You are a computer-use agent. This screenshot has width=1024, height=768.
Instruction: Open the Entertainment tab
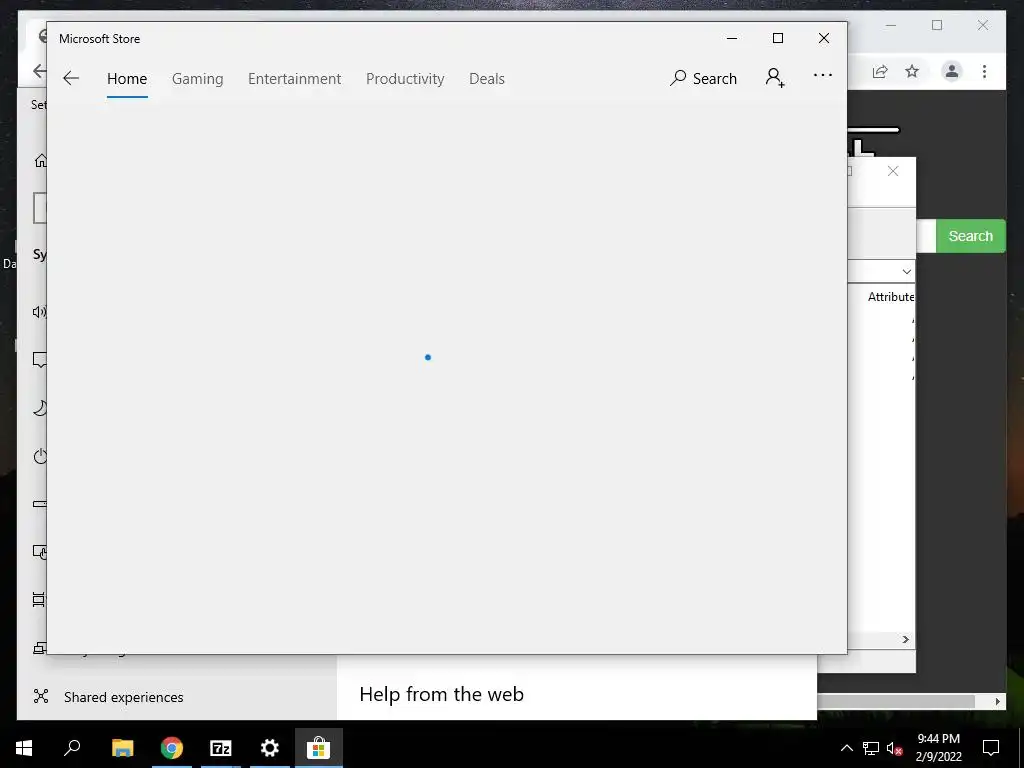tap(295, 78)
